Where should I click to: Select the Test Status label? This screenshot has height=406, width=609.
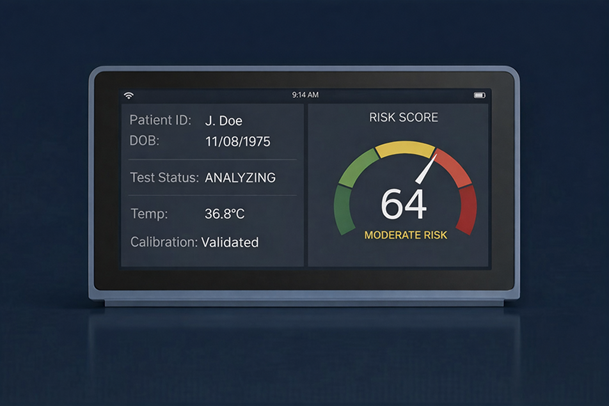click(165, 177)
